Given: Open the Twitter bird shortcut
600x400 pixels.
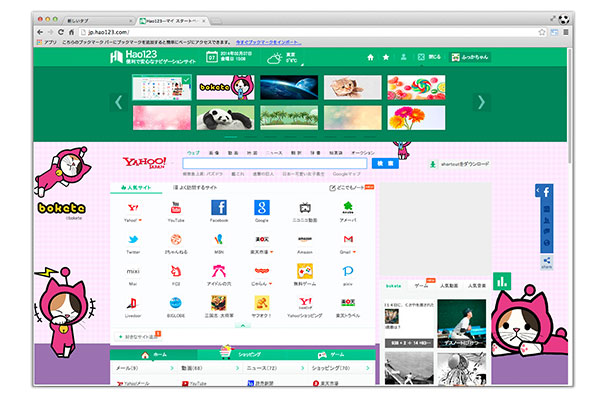Looking at the screenshot, I should [133, 240].
